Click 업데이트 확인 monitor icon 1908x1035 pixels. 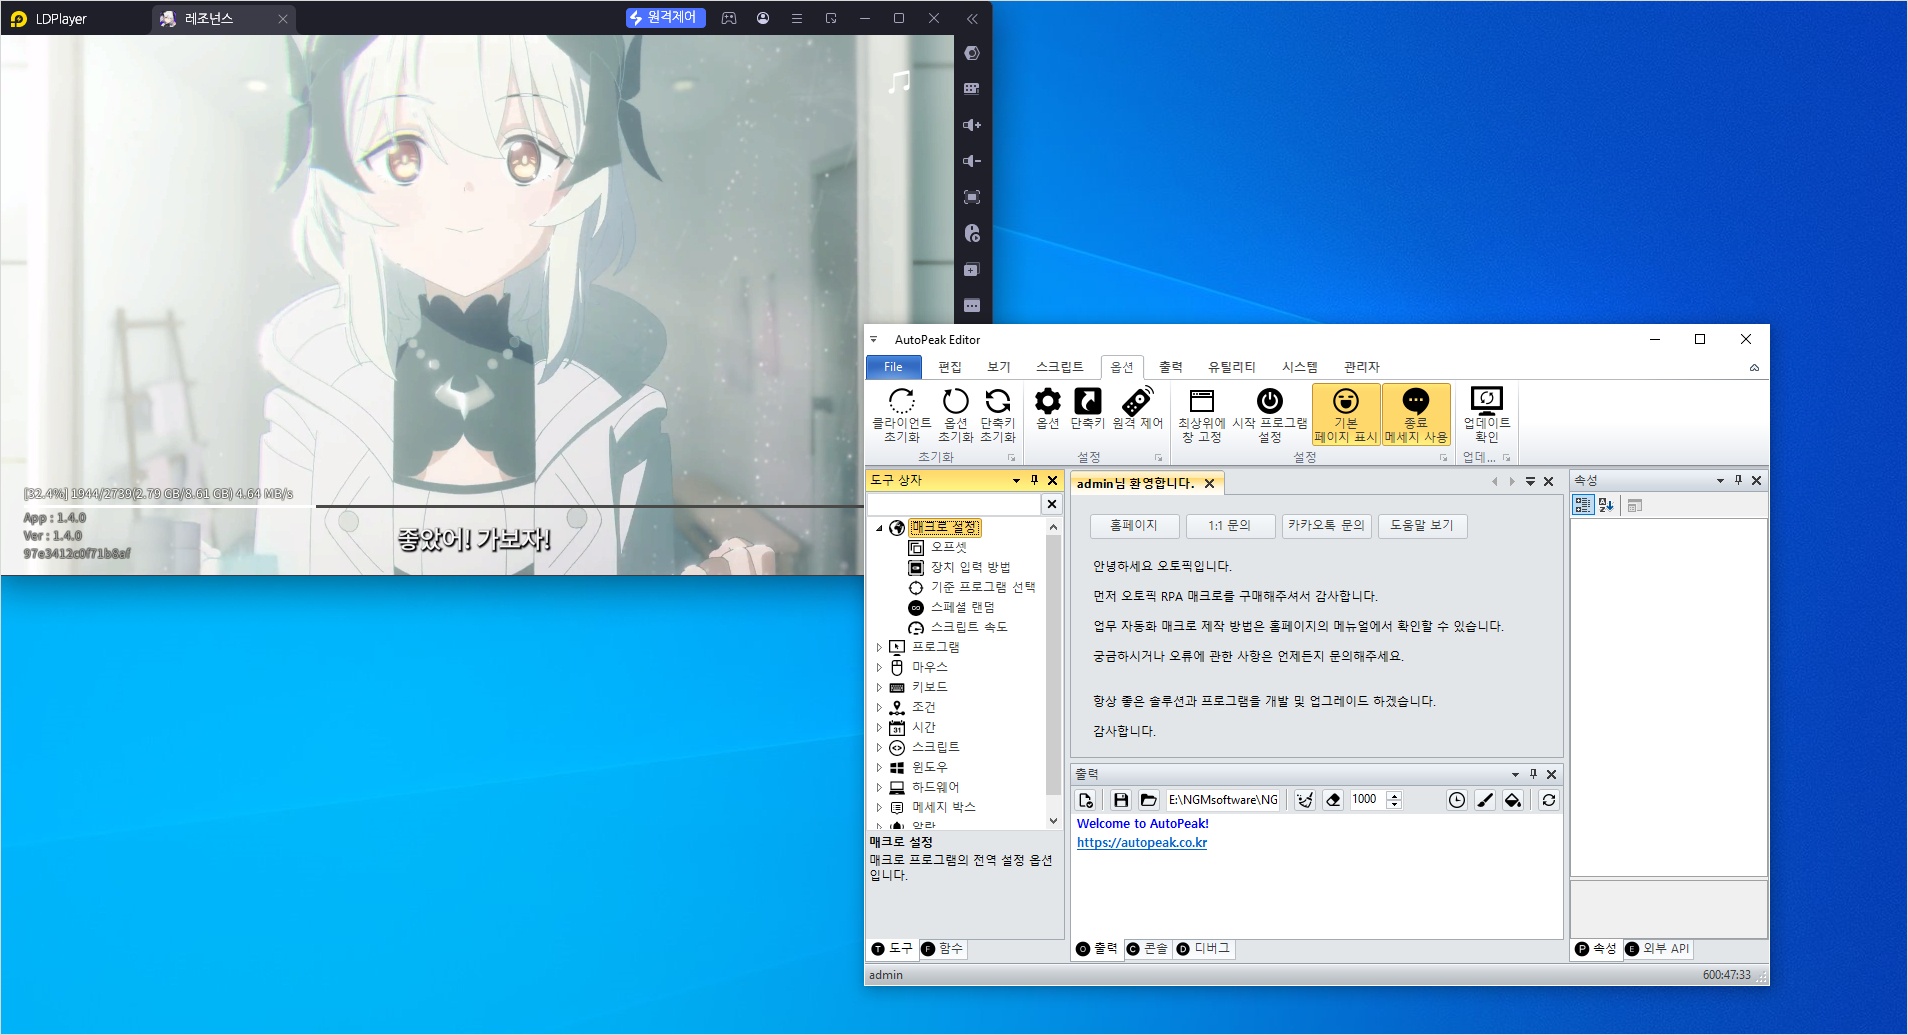click(1487, 402)
